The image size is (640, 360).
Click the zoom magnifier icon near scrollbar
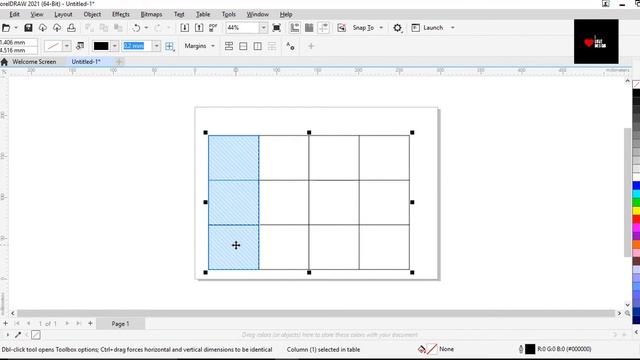click(x=627, y=313)
